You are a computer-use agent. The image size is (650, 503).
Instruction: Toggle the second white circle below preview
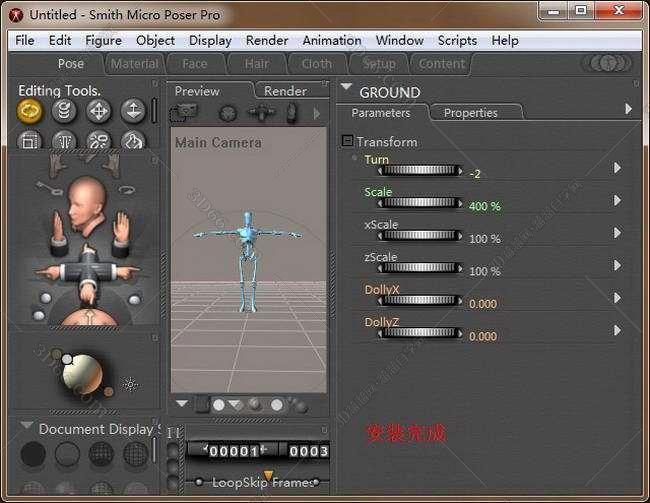point(276,405)
